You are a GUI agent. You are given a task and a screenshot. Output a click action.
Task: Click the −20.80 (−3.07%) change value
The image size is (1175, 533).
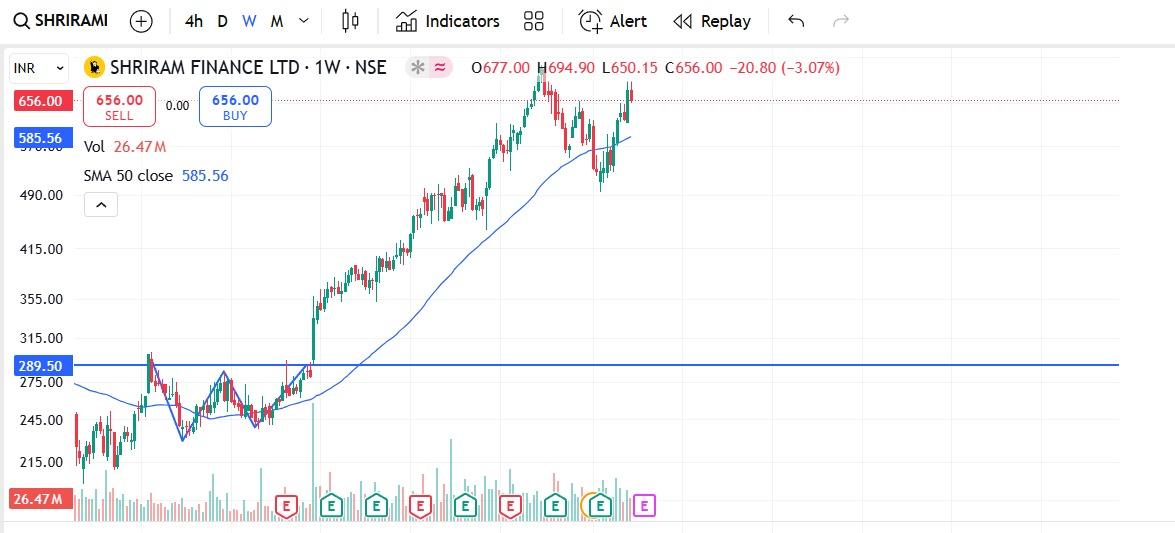click(784, 68)
